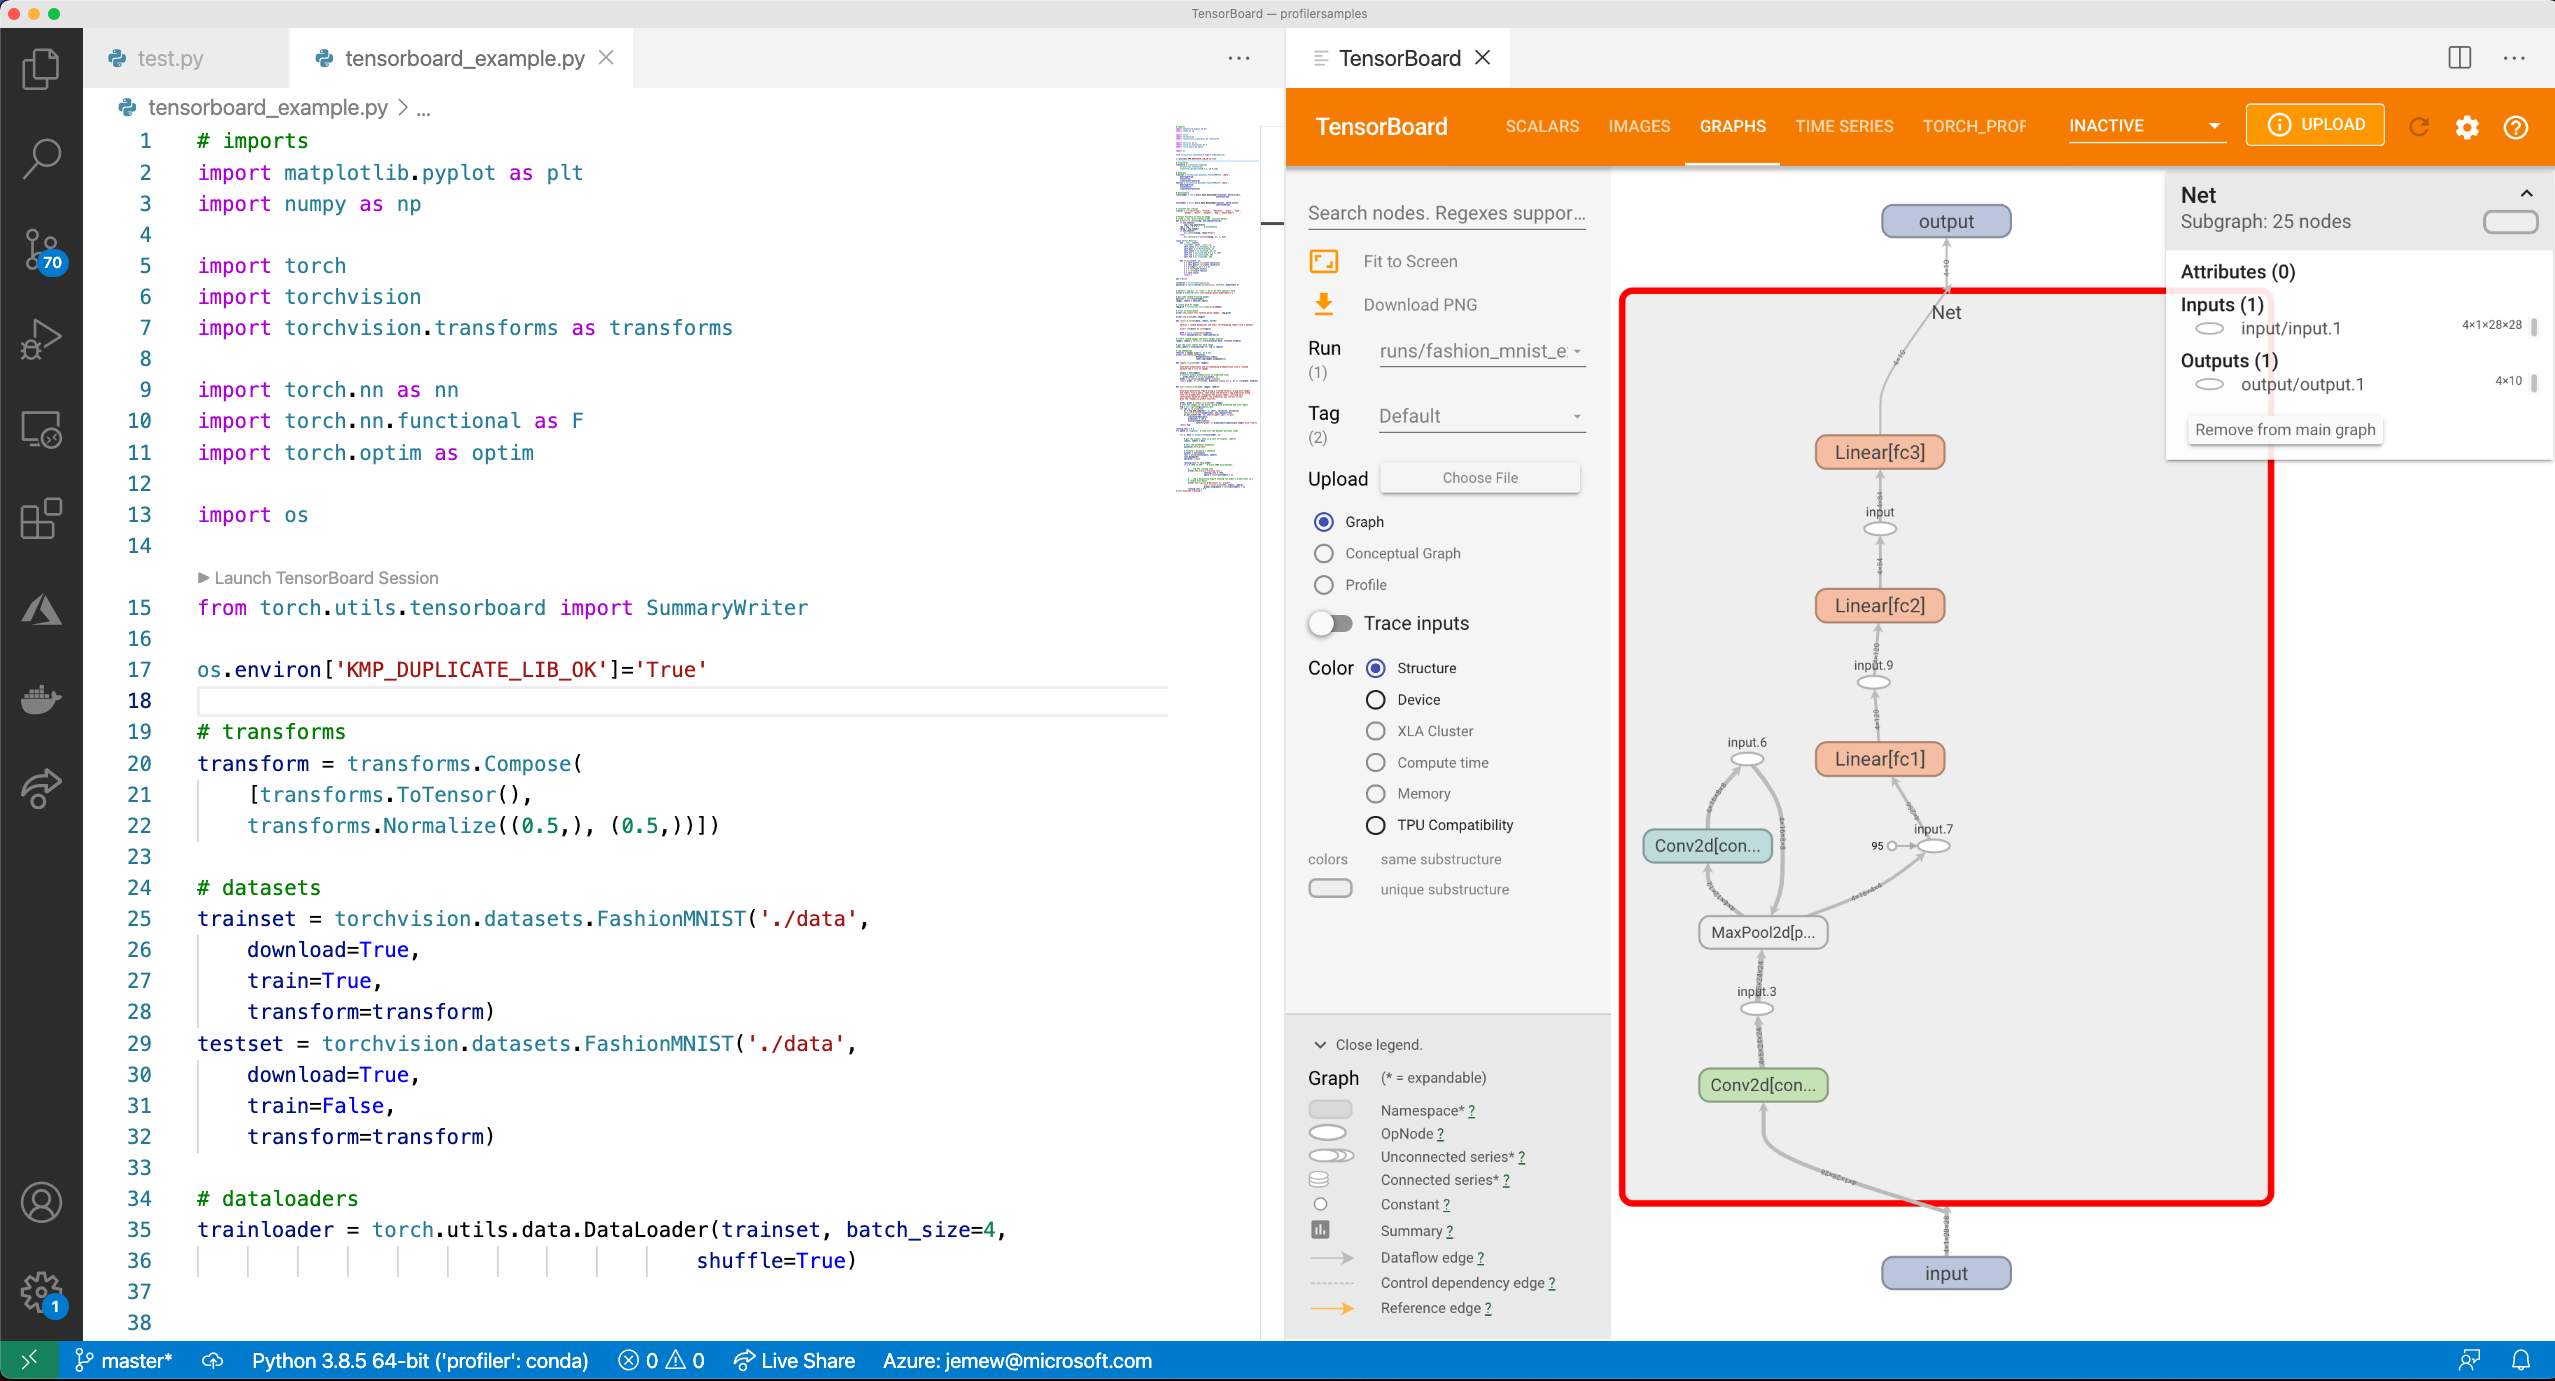Image resolution: width=2555 pixels, height=1381 pixels.
Task: Open the Extensions view
Action: point(41,518)
